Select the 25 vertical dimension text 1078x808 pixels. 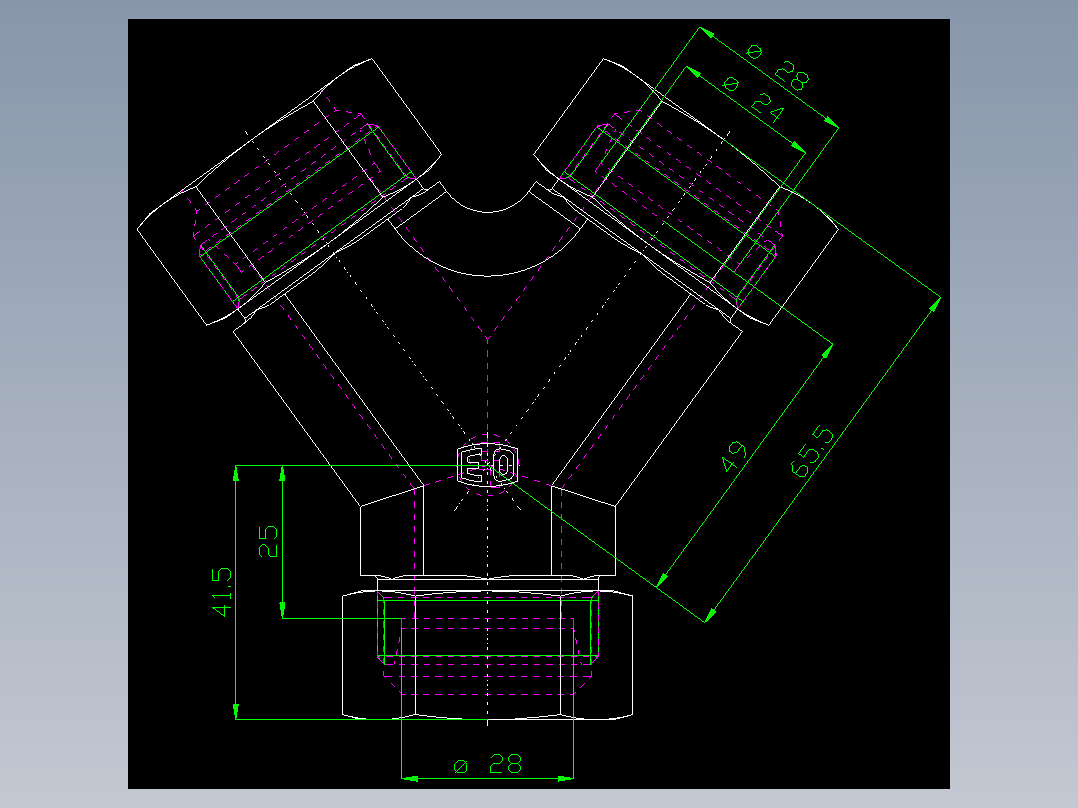pos(268,541)
